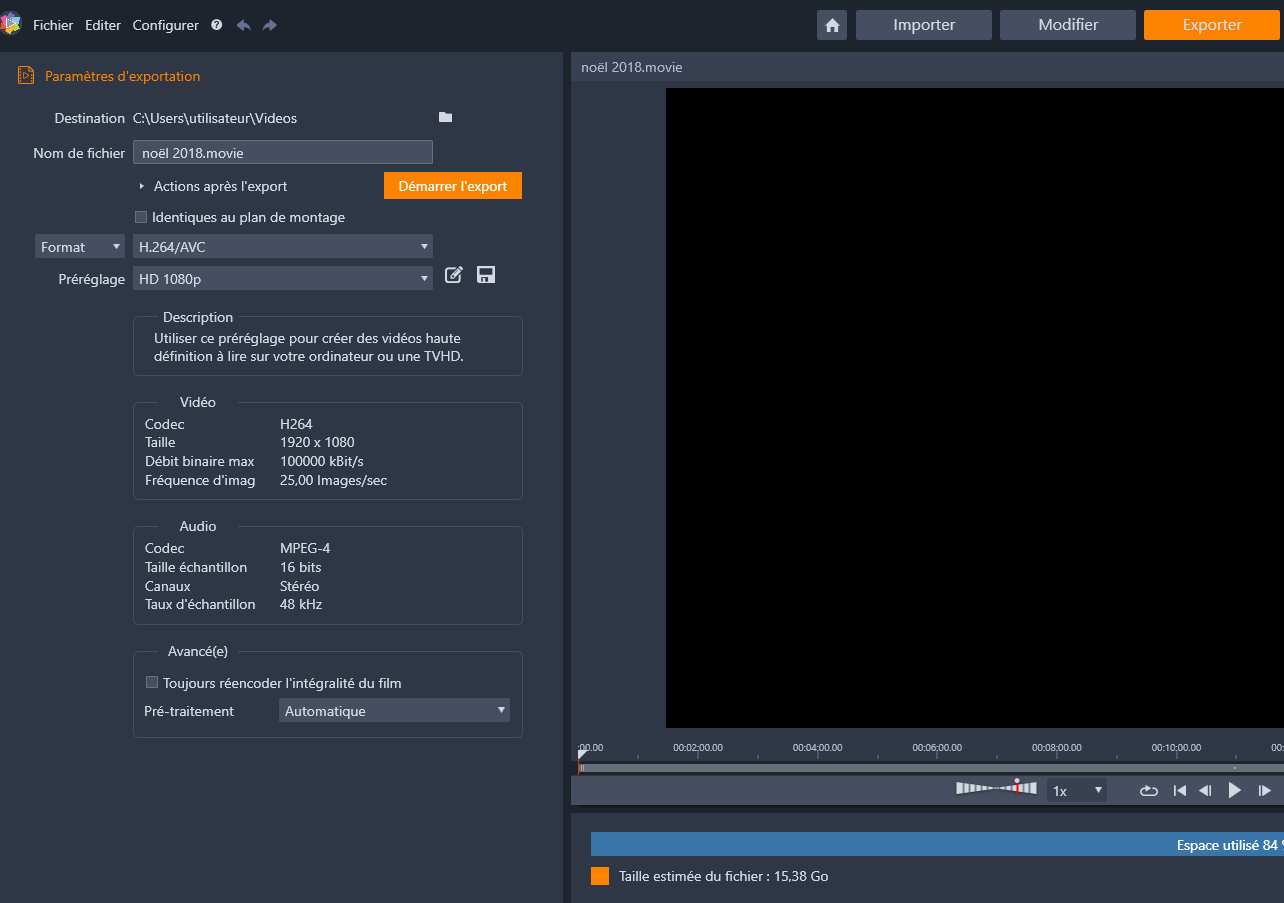Click the Home icon button
The height and width of the screenshot is (903, 1284).
(x=832, y=25)
